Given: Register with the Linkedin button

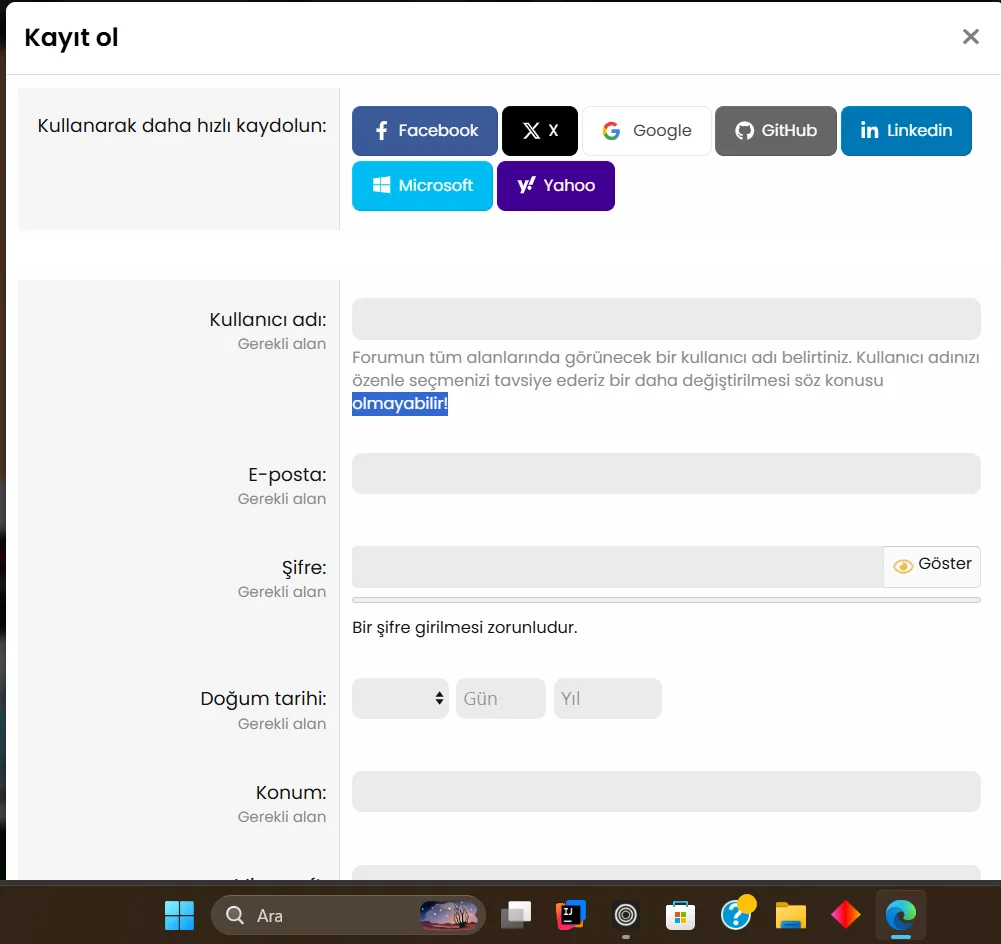Looking at the screenshot, I should coord(907,131).
